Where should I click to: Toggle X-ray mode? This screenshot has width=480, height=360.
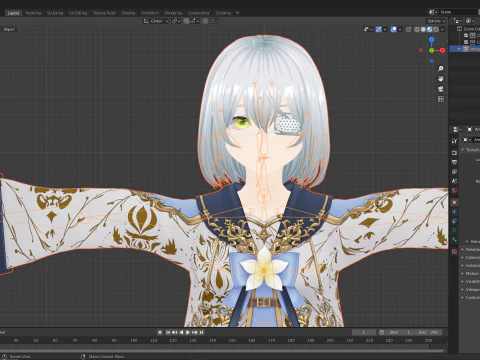point(408,29)
